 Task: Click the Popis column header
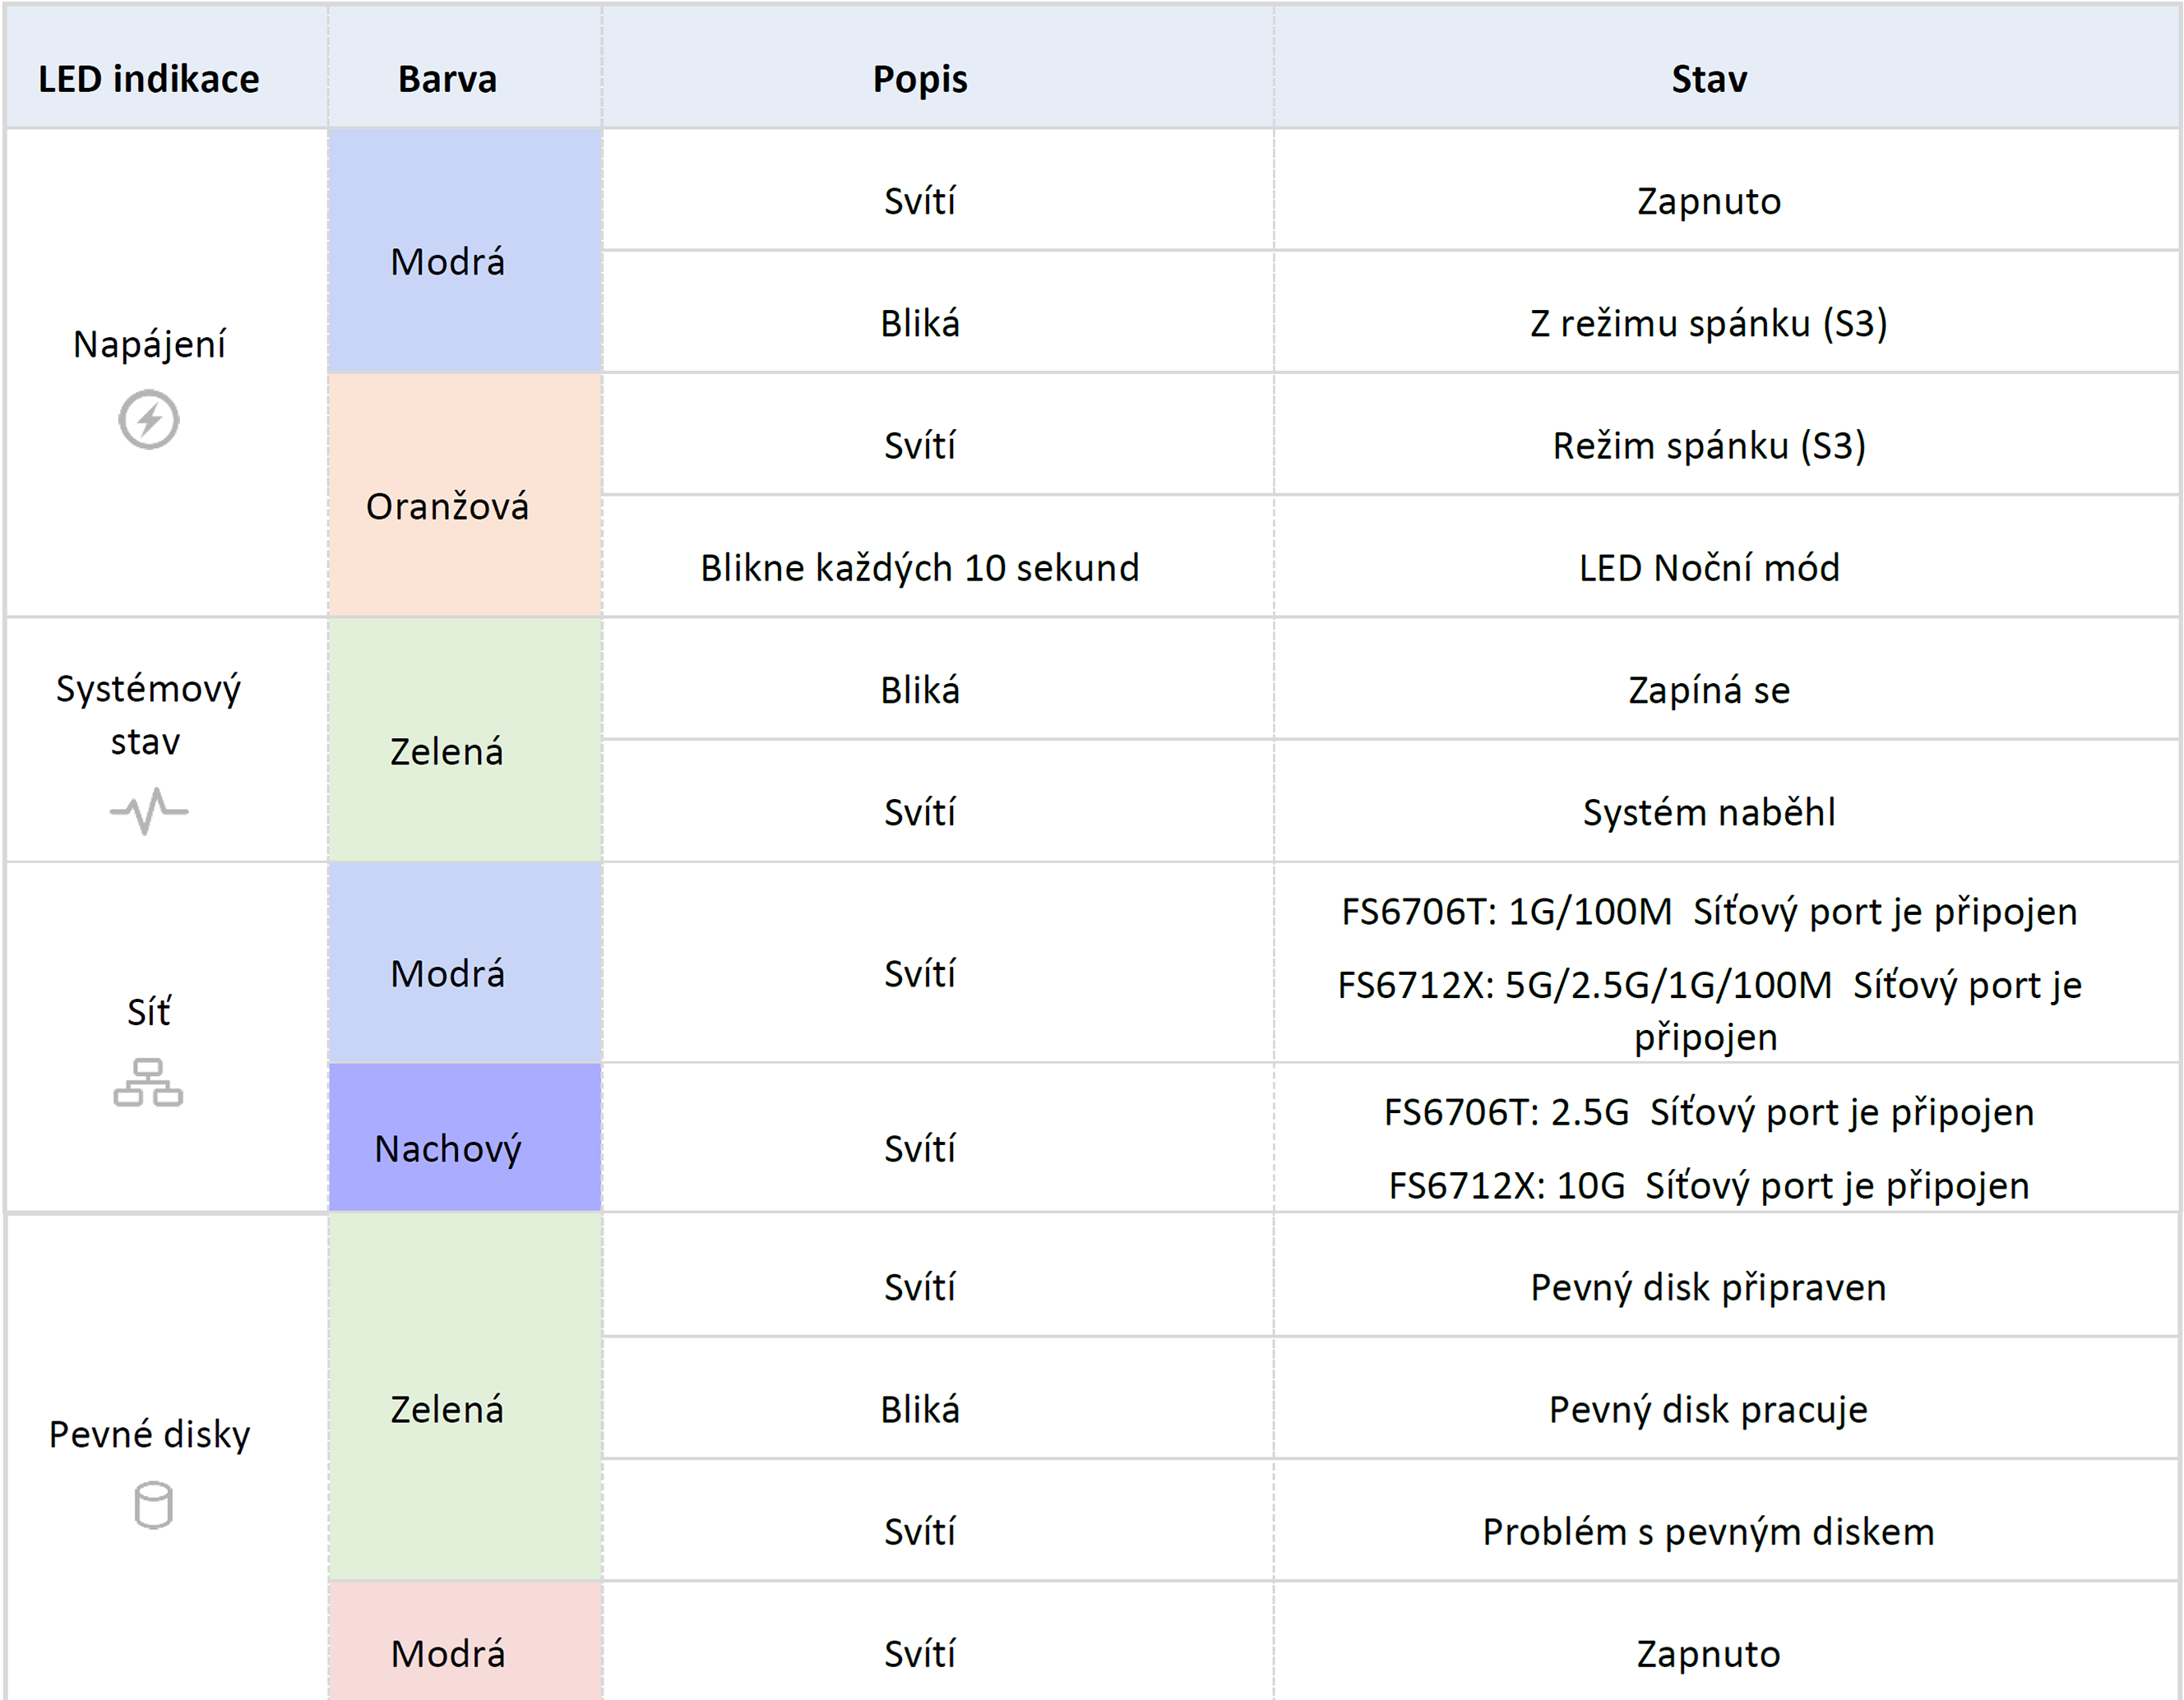pos(920,79)
